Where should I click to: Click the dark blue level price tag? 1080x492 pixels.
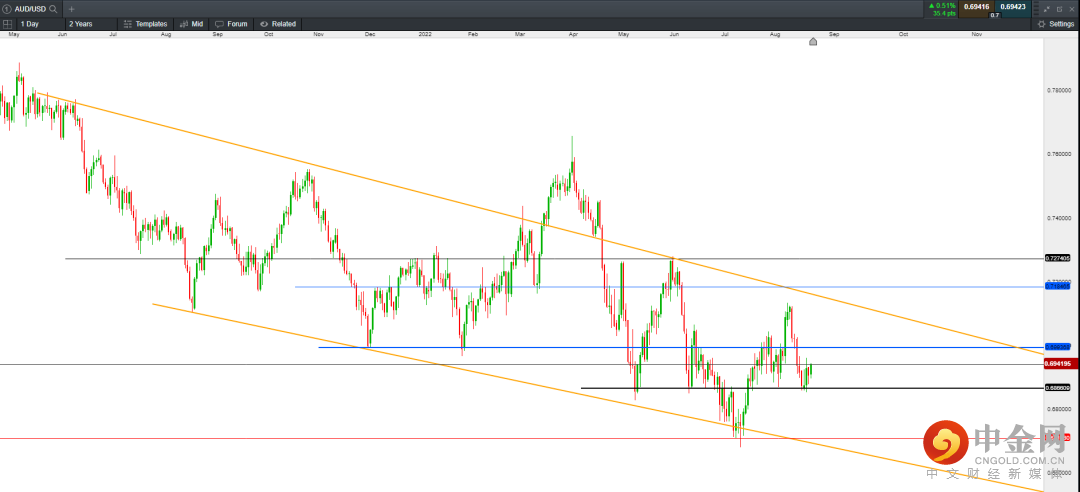(x=1057, y=347)
